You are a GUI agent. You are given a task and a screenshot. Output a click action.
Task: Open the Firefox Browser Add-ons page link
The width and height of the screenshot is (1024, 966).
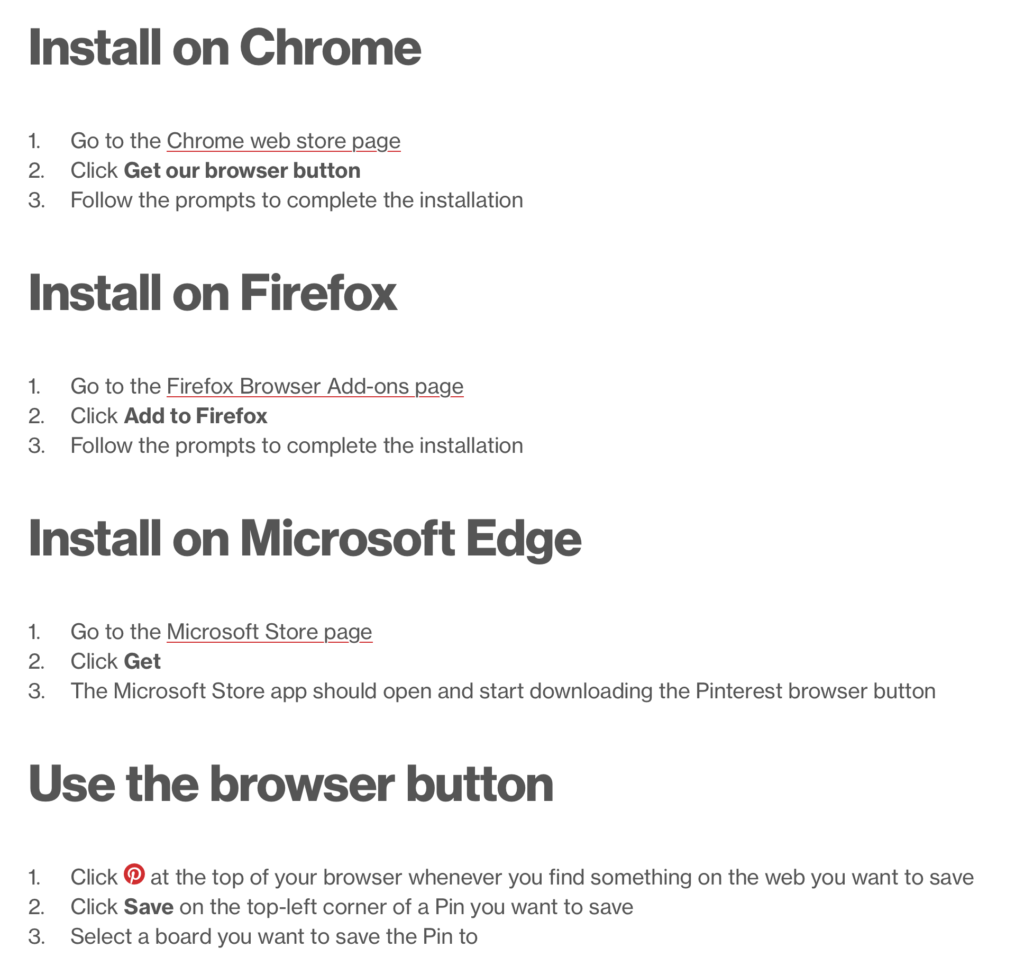coord(315,386)
